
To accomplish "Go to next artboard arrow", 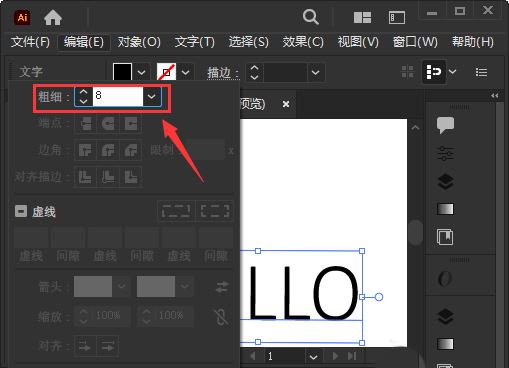I will tap(335, 356).
